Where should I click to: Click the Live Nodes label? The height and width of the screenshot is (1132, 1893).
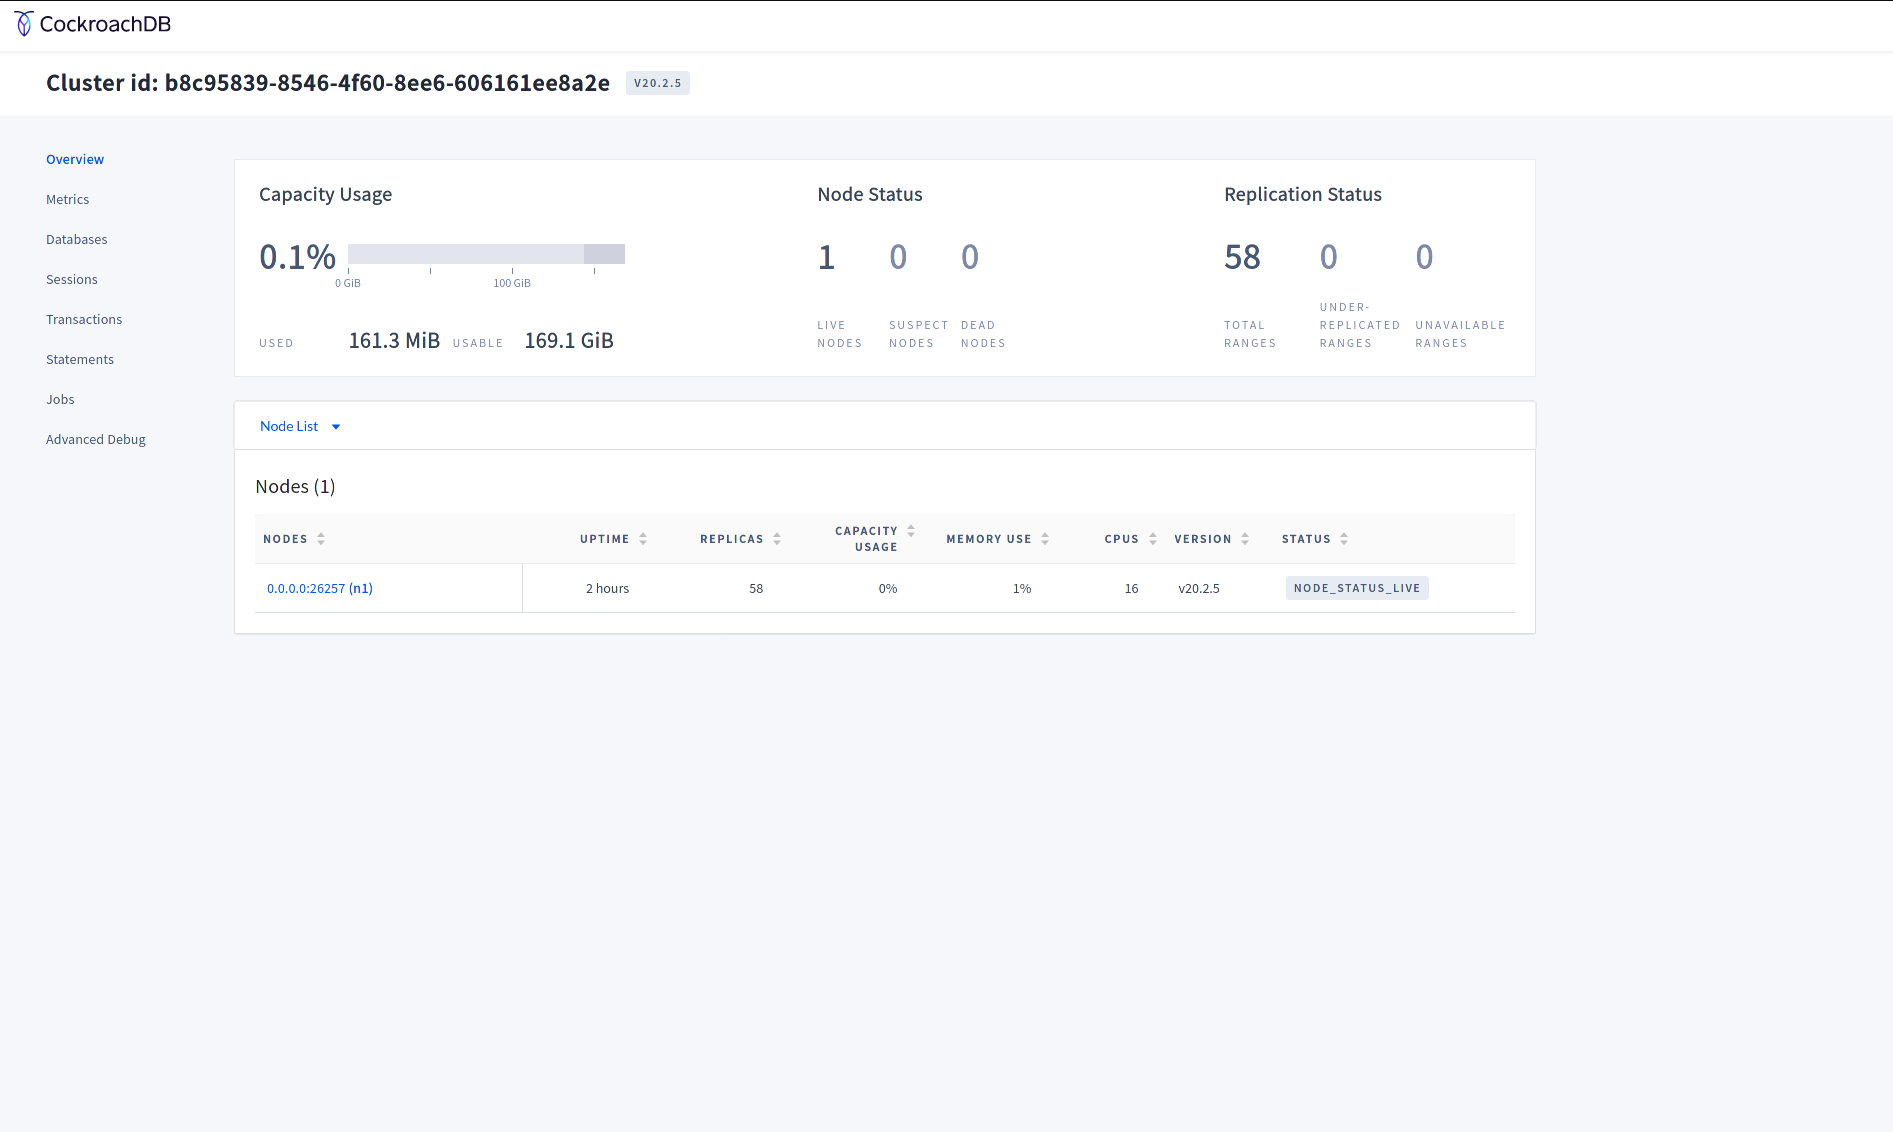839,334
